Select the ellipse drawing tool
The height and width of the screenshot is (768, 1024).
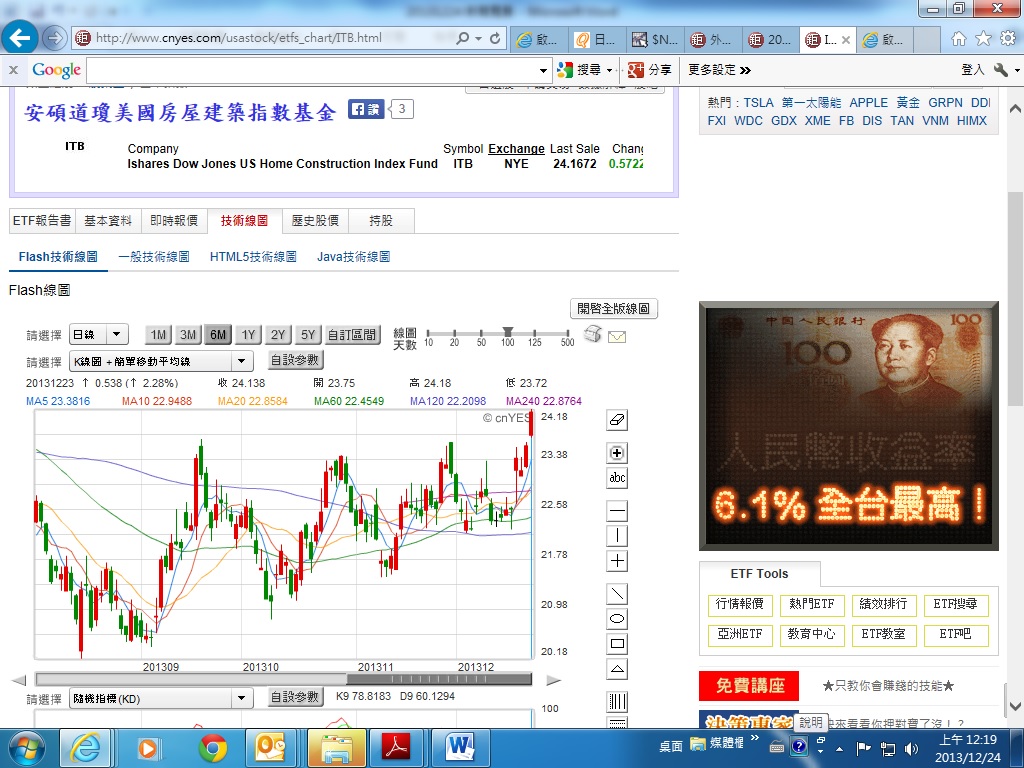(617, 618)
